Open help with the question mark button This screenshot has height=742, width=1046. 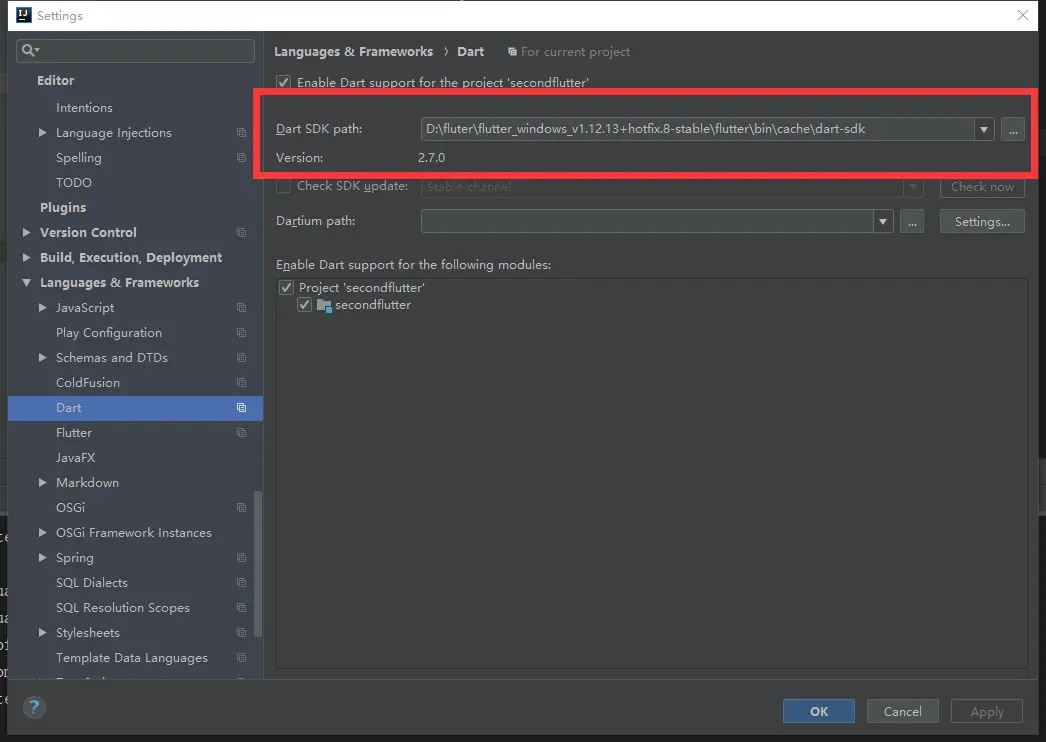(34, 707)
